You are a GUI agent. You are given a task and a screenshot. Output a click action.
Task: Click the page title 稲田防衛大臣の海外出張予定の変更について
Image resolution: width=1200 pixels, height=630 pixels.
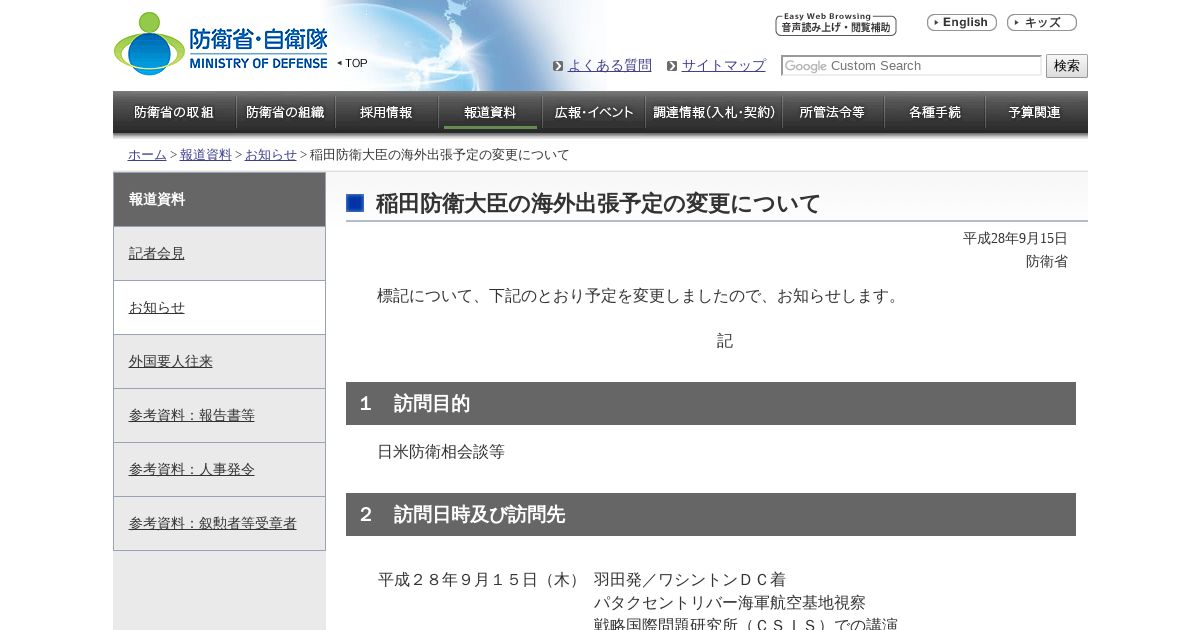click(x=598, y=203)
